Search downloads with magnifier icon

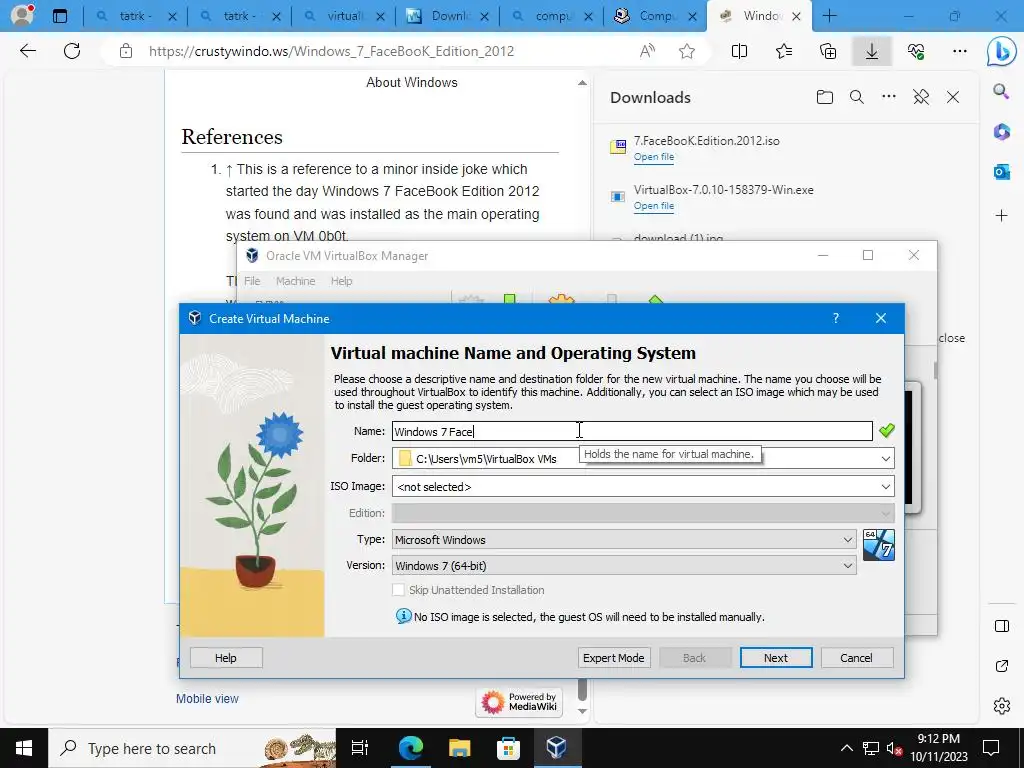pyautogui.click(x=857, y=97)
